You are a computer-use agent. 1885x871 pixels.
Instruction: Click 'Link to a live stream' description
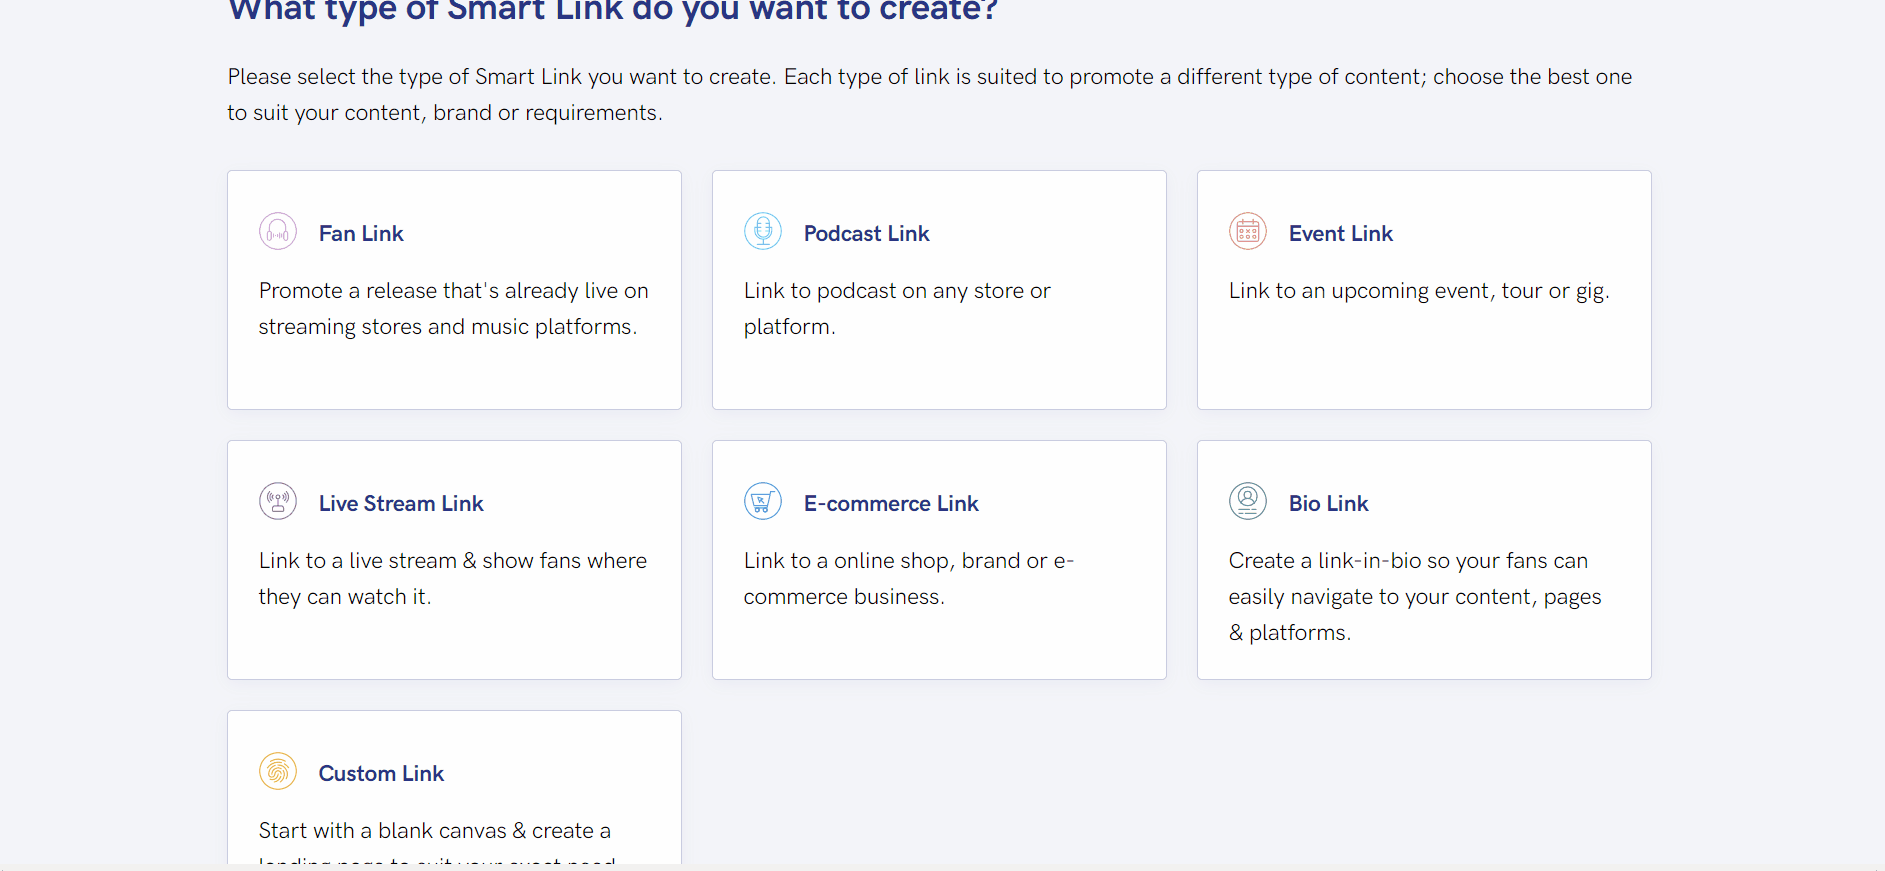(x=453, y=578)
